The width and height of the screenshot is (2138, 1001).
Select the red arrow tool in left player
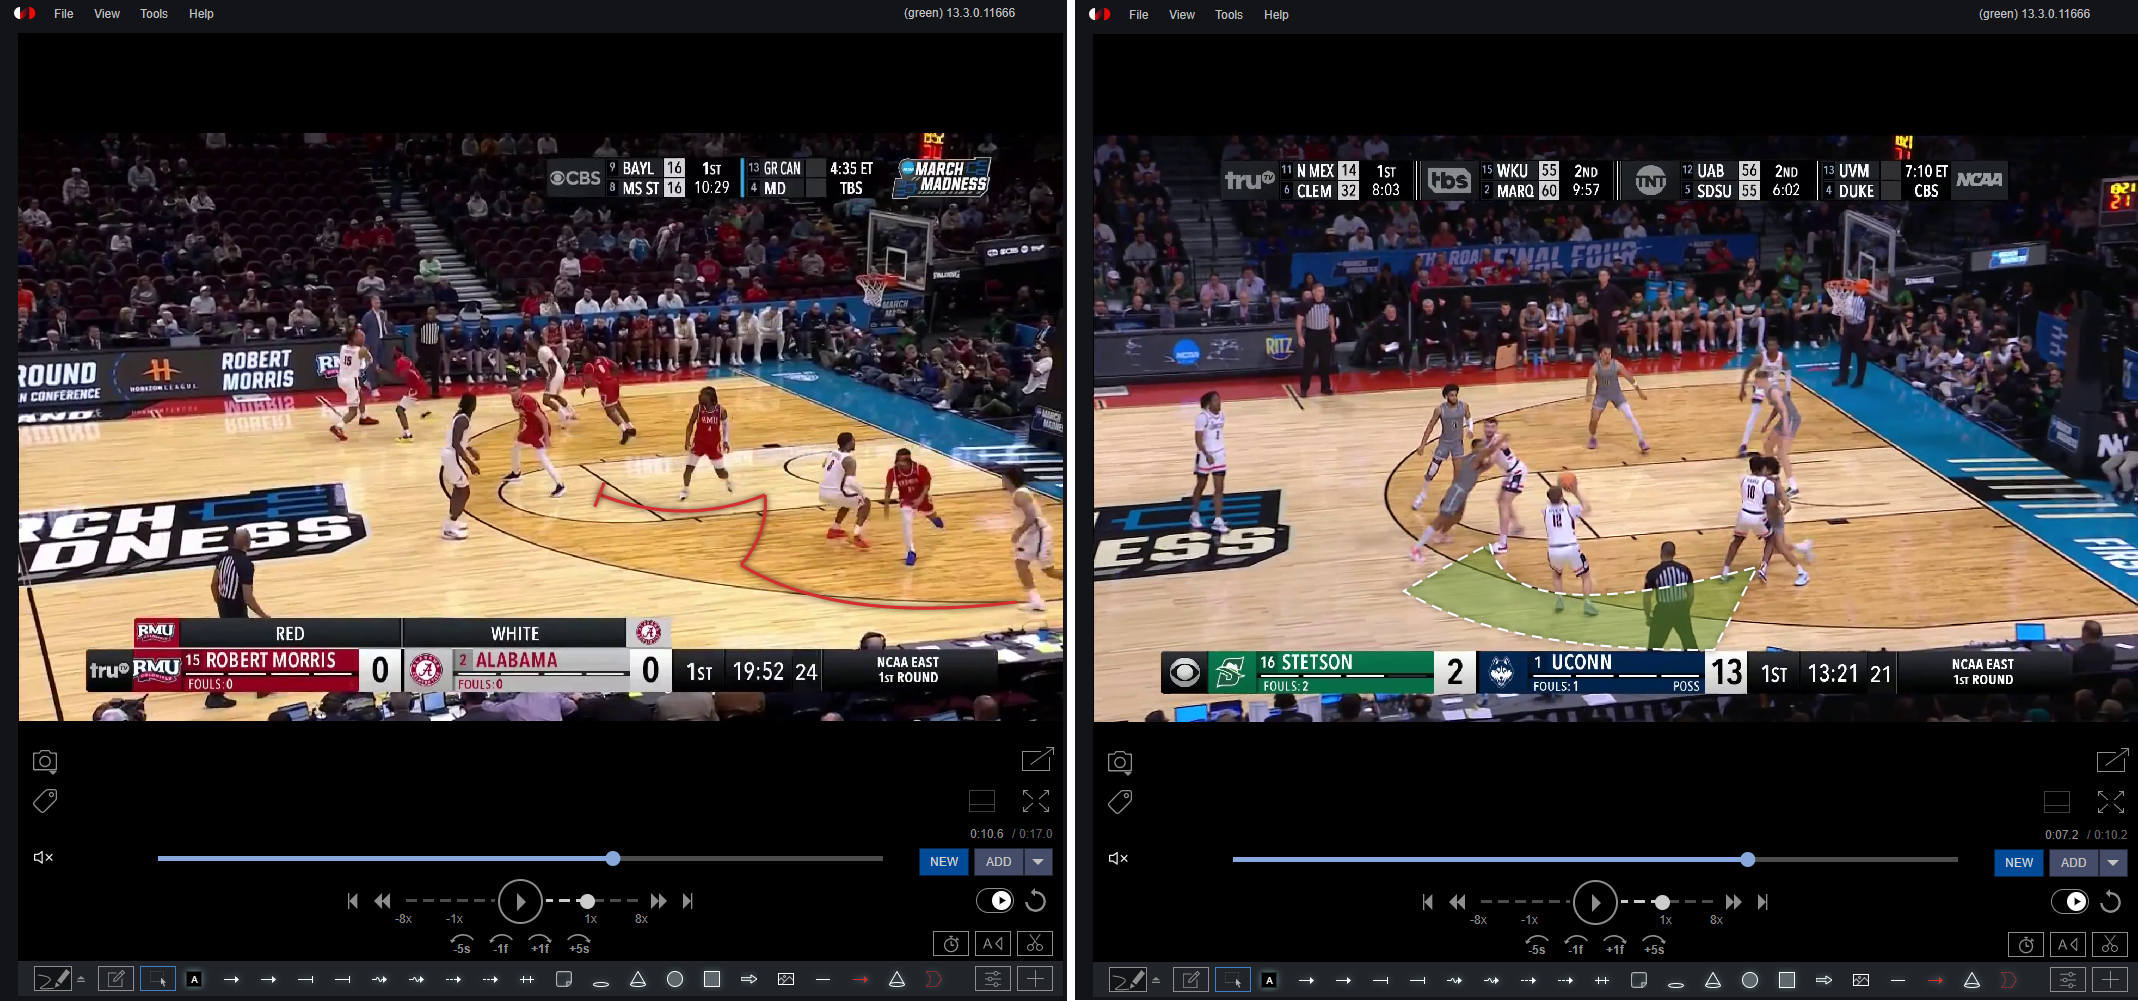tap(860, 979)
